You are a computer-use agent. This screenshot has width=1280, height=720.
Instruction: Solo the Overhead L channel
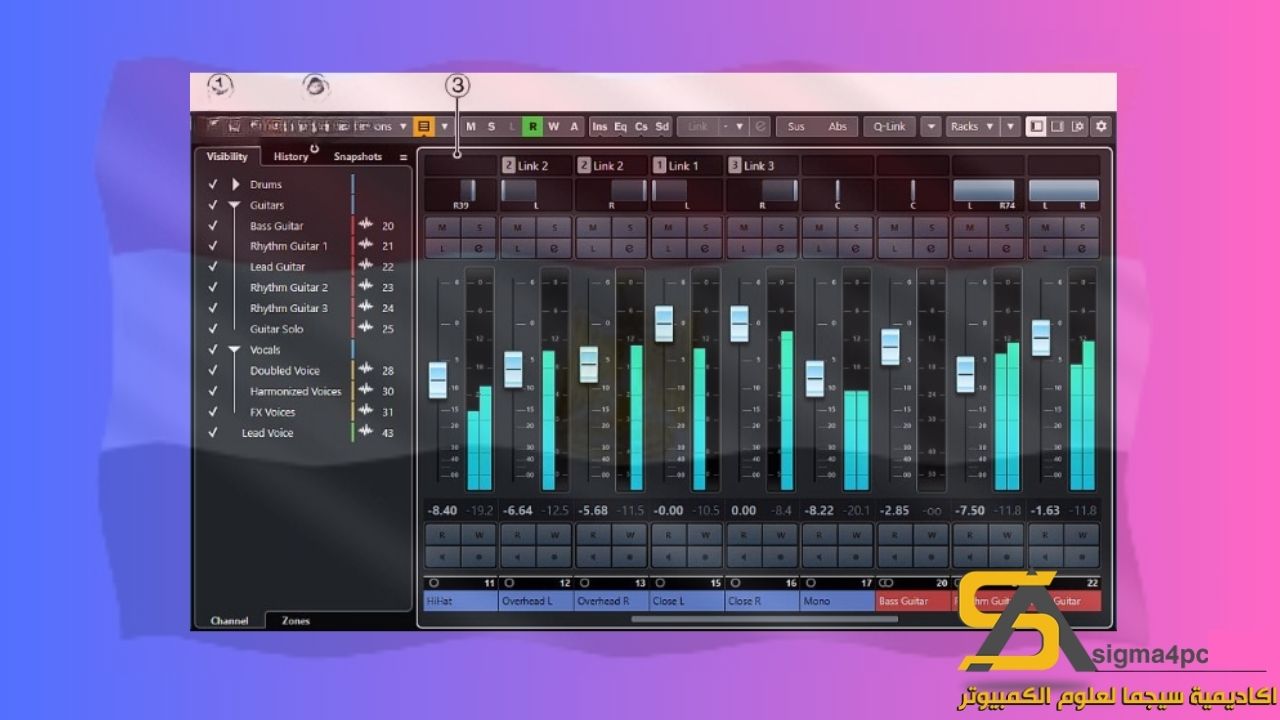[555, 228]
